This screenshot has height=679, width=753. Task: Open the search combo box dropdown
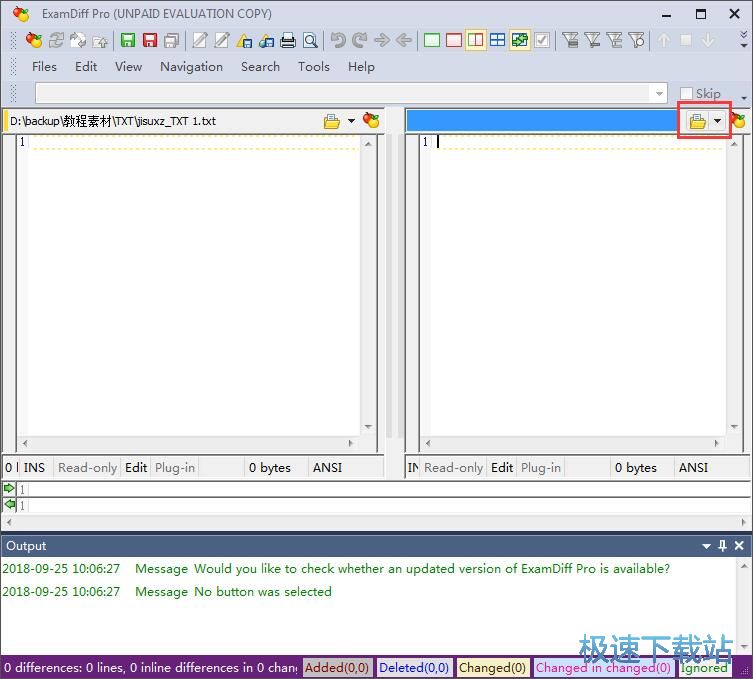[659, 94]
